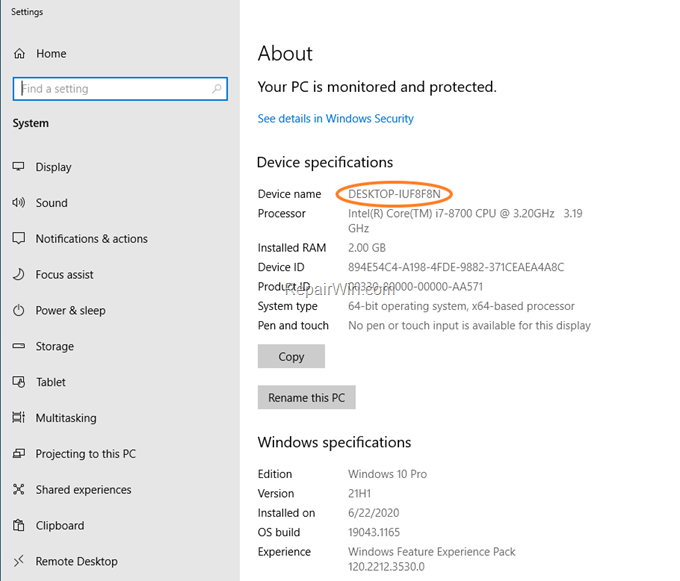The height and width of the screenshot is (581, 680).
Task: Click the Remote Desktop icon
Action: (x=19, y=561)
